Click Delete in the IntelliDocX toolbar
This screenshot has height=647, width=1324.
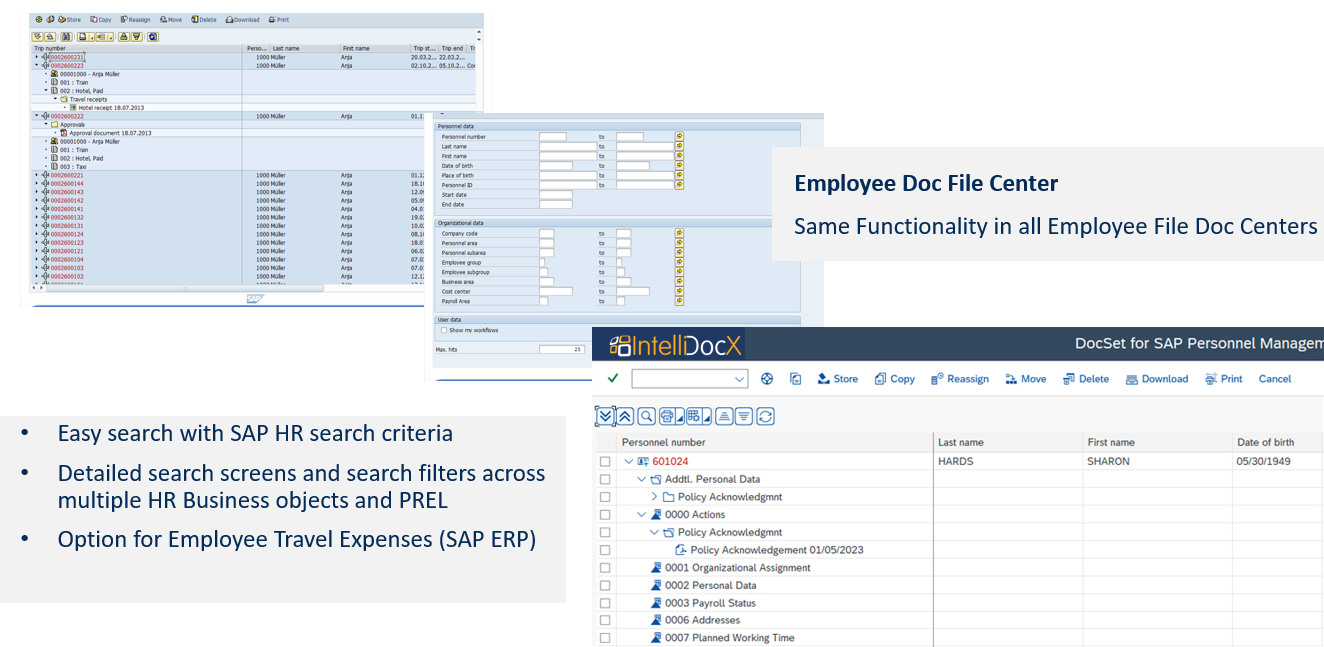(1085, 379)
